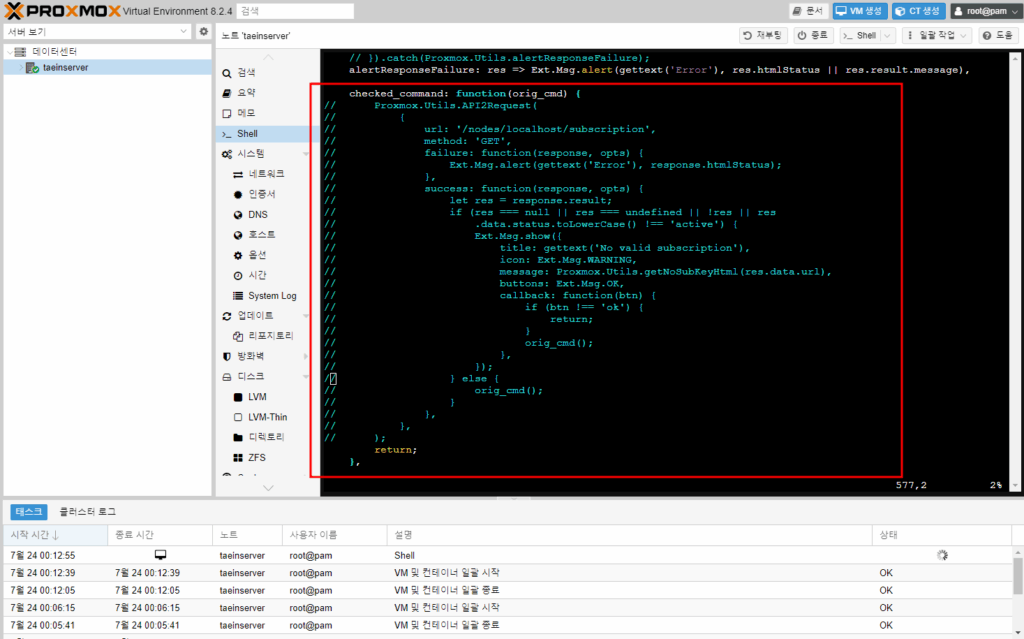Click the Shell button in the node toolbar
Viewport: 1024px width, 639px height.
click(860, 35)
